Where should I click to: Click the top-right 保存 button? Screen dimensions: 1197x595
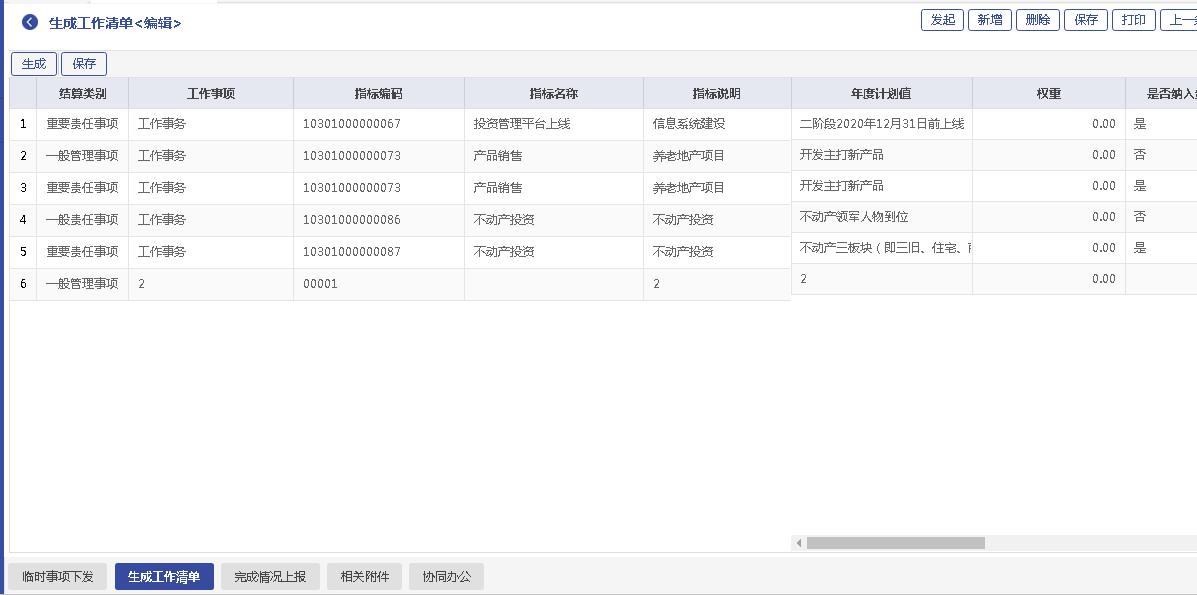click(1086, 20)
